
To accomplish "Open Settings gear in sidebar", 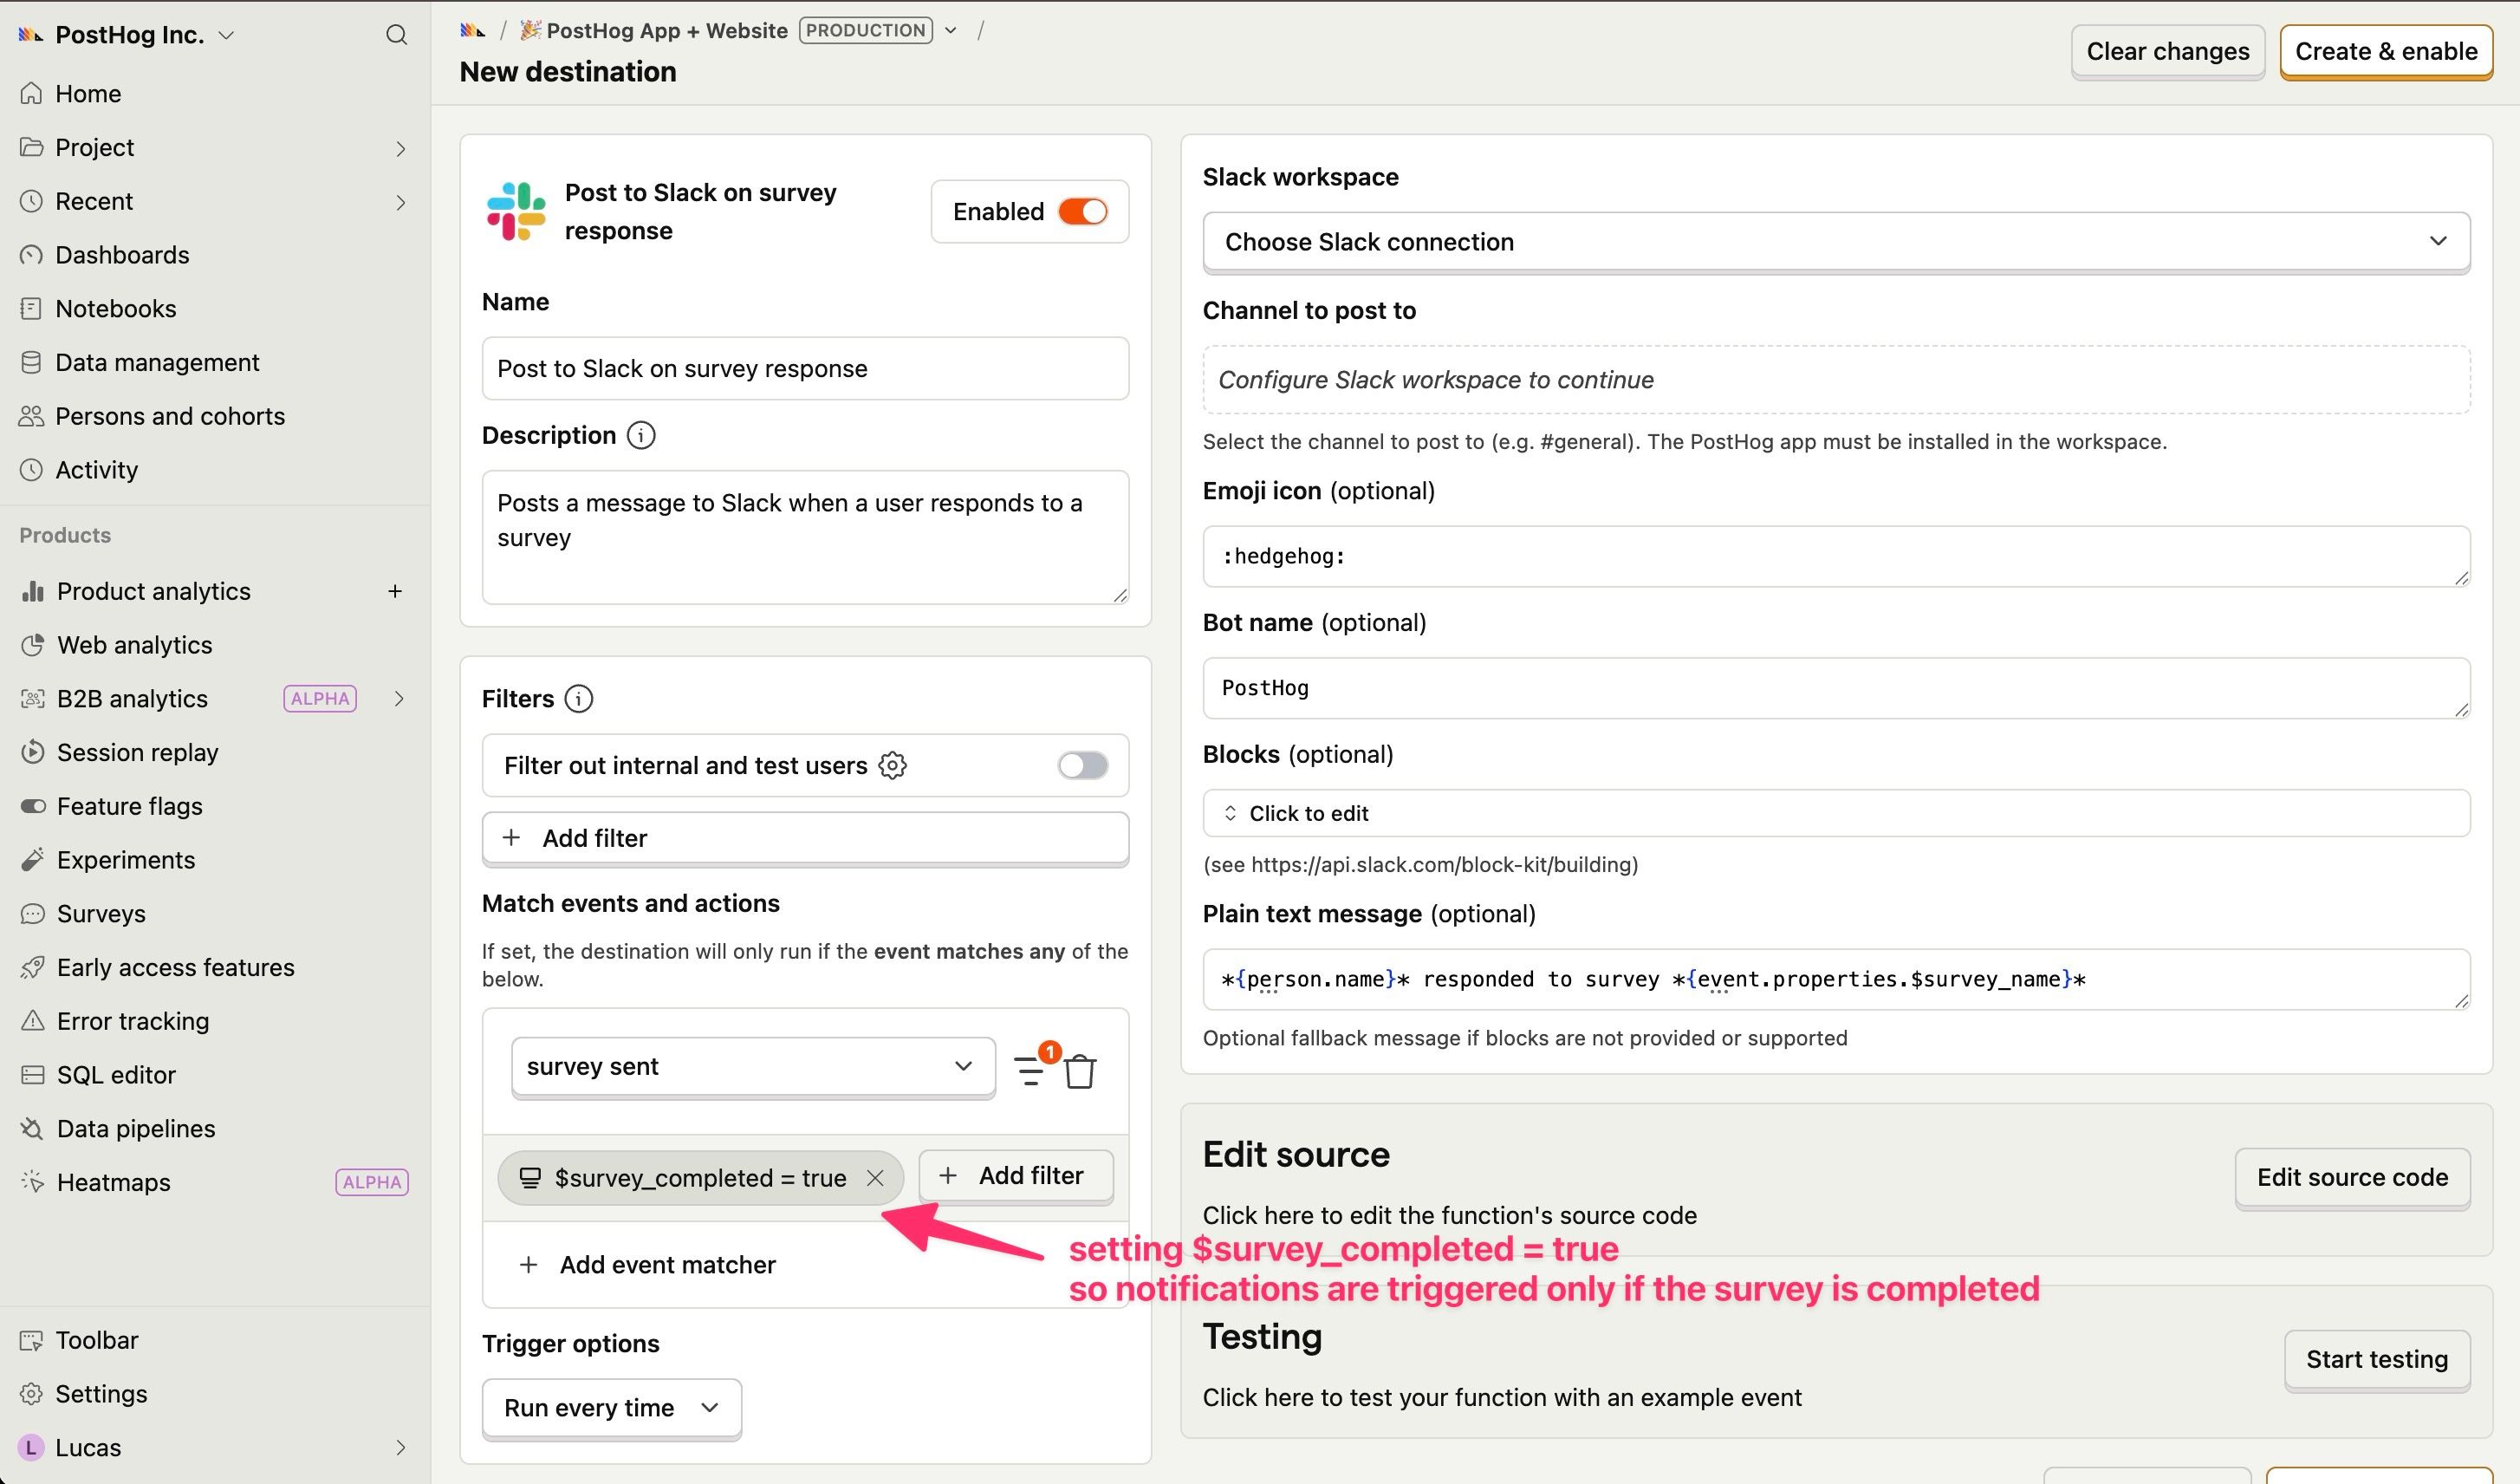I will tap(32, 1394).
